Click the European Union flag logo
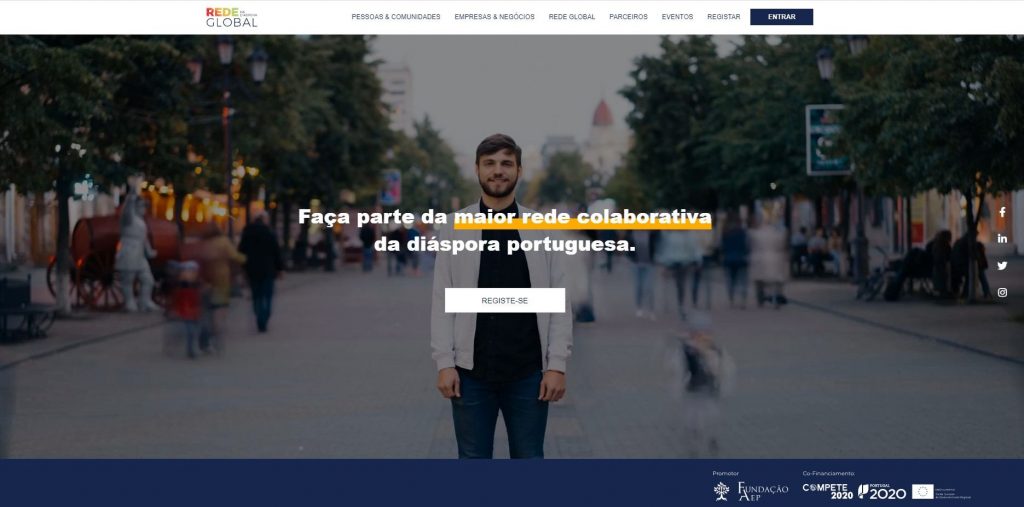Screen dimensions: 1024x507 coord(922,491)
